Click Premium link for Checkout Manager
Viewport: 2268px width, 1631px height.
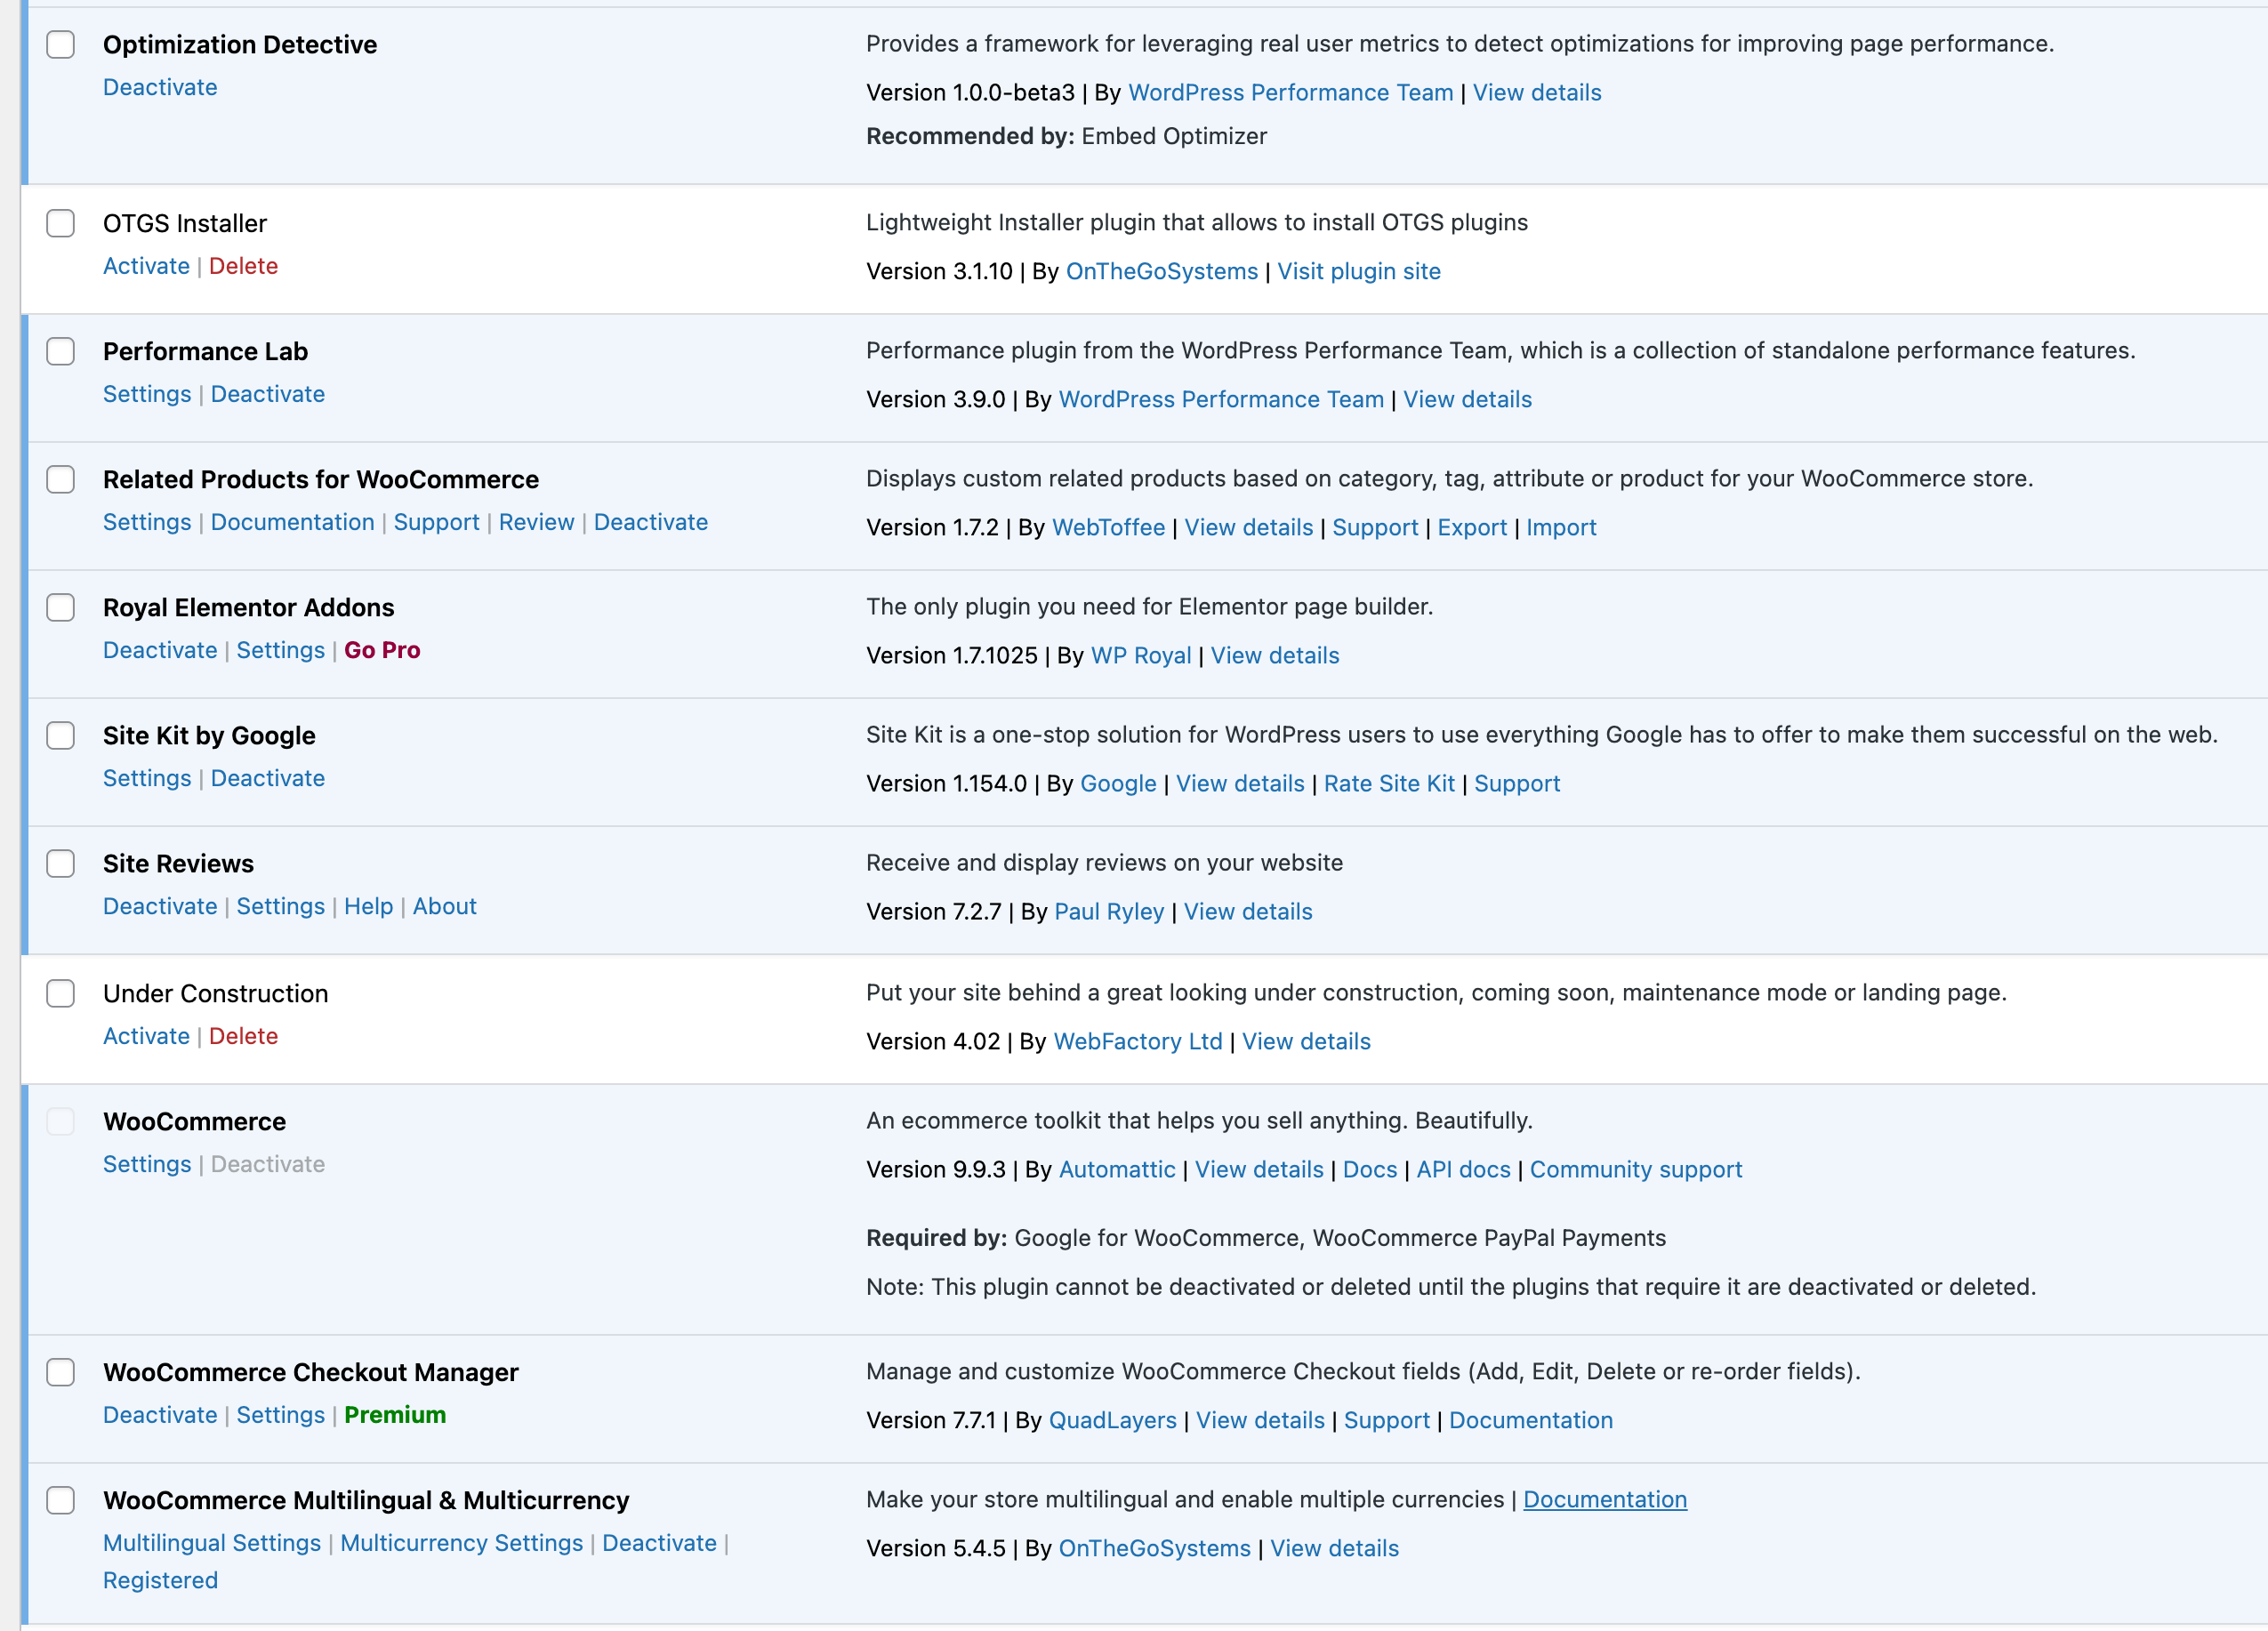point(395,1415)
